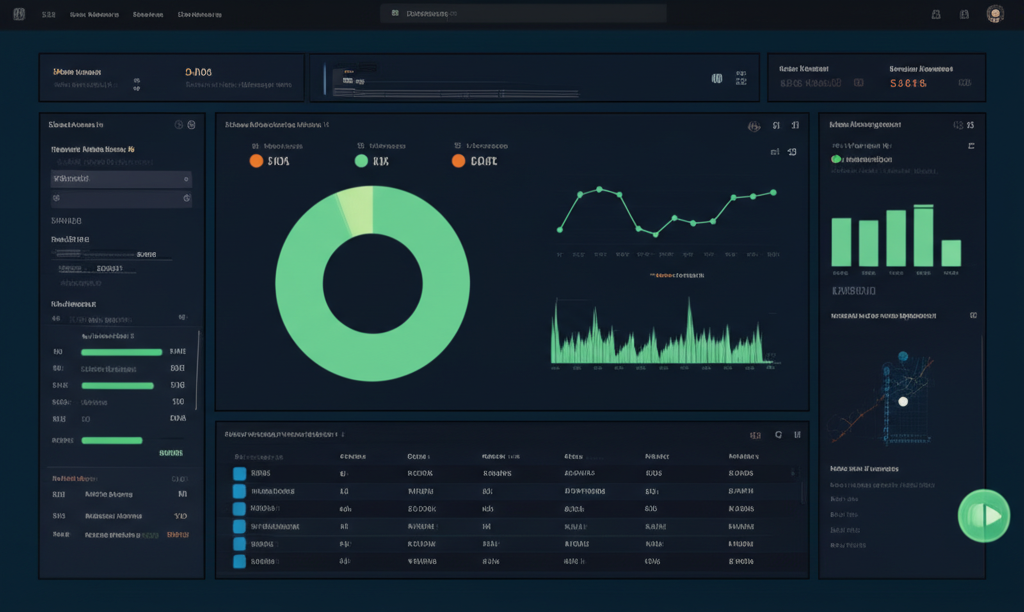
Task: Enable the green status toggle in the right panel
Action: [834, 158]
